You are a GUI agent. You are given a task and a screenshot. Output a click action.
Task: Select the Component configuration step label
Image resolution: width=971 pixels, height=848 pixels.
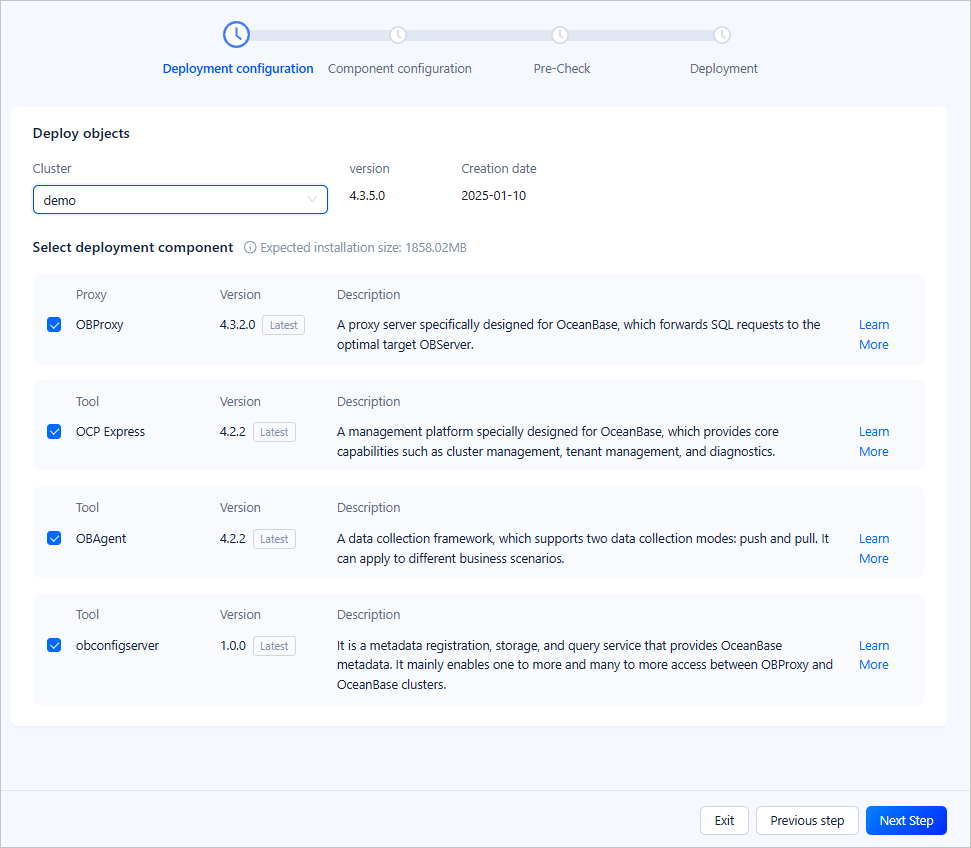coord(399,69)
